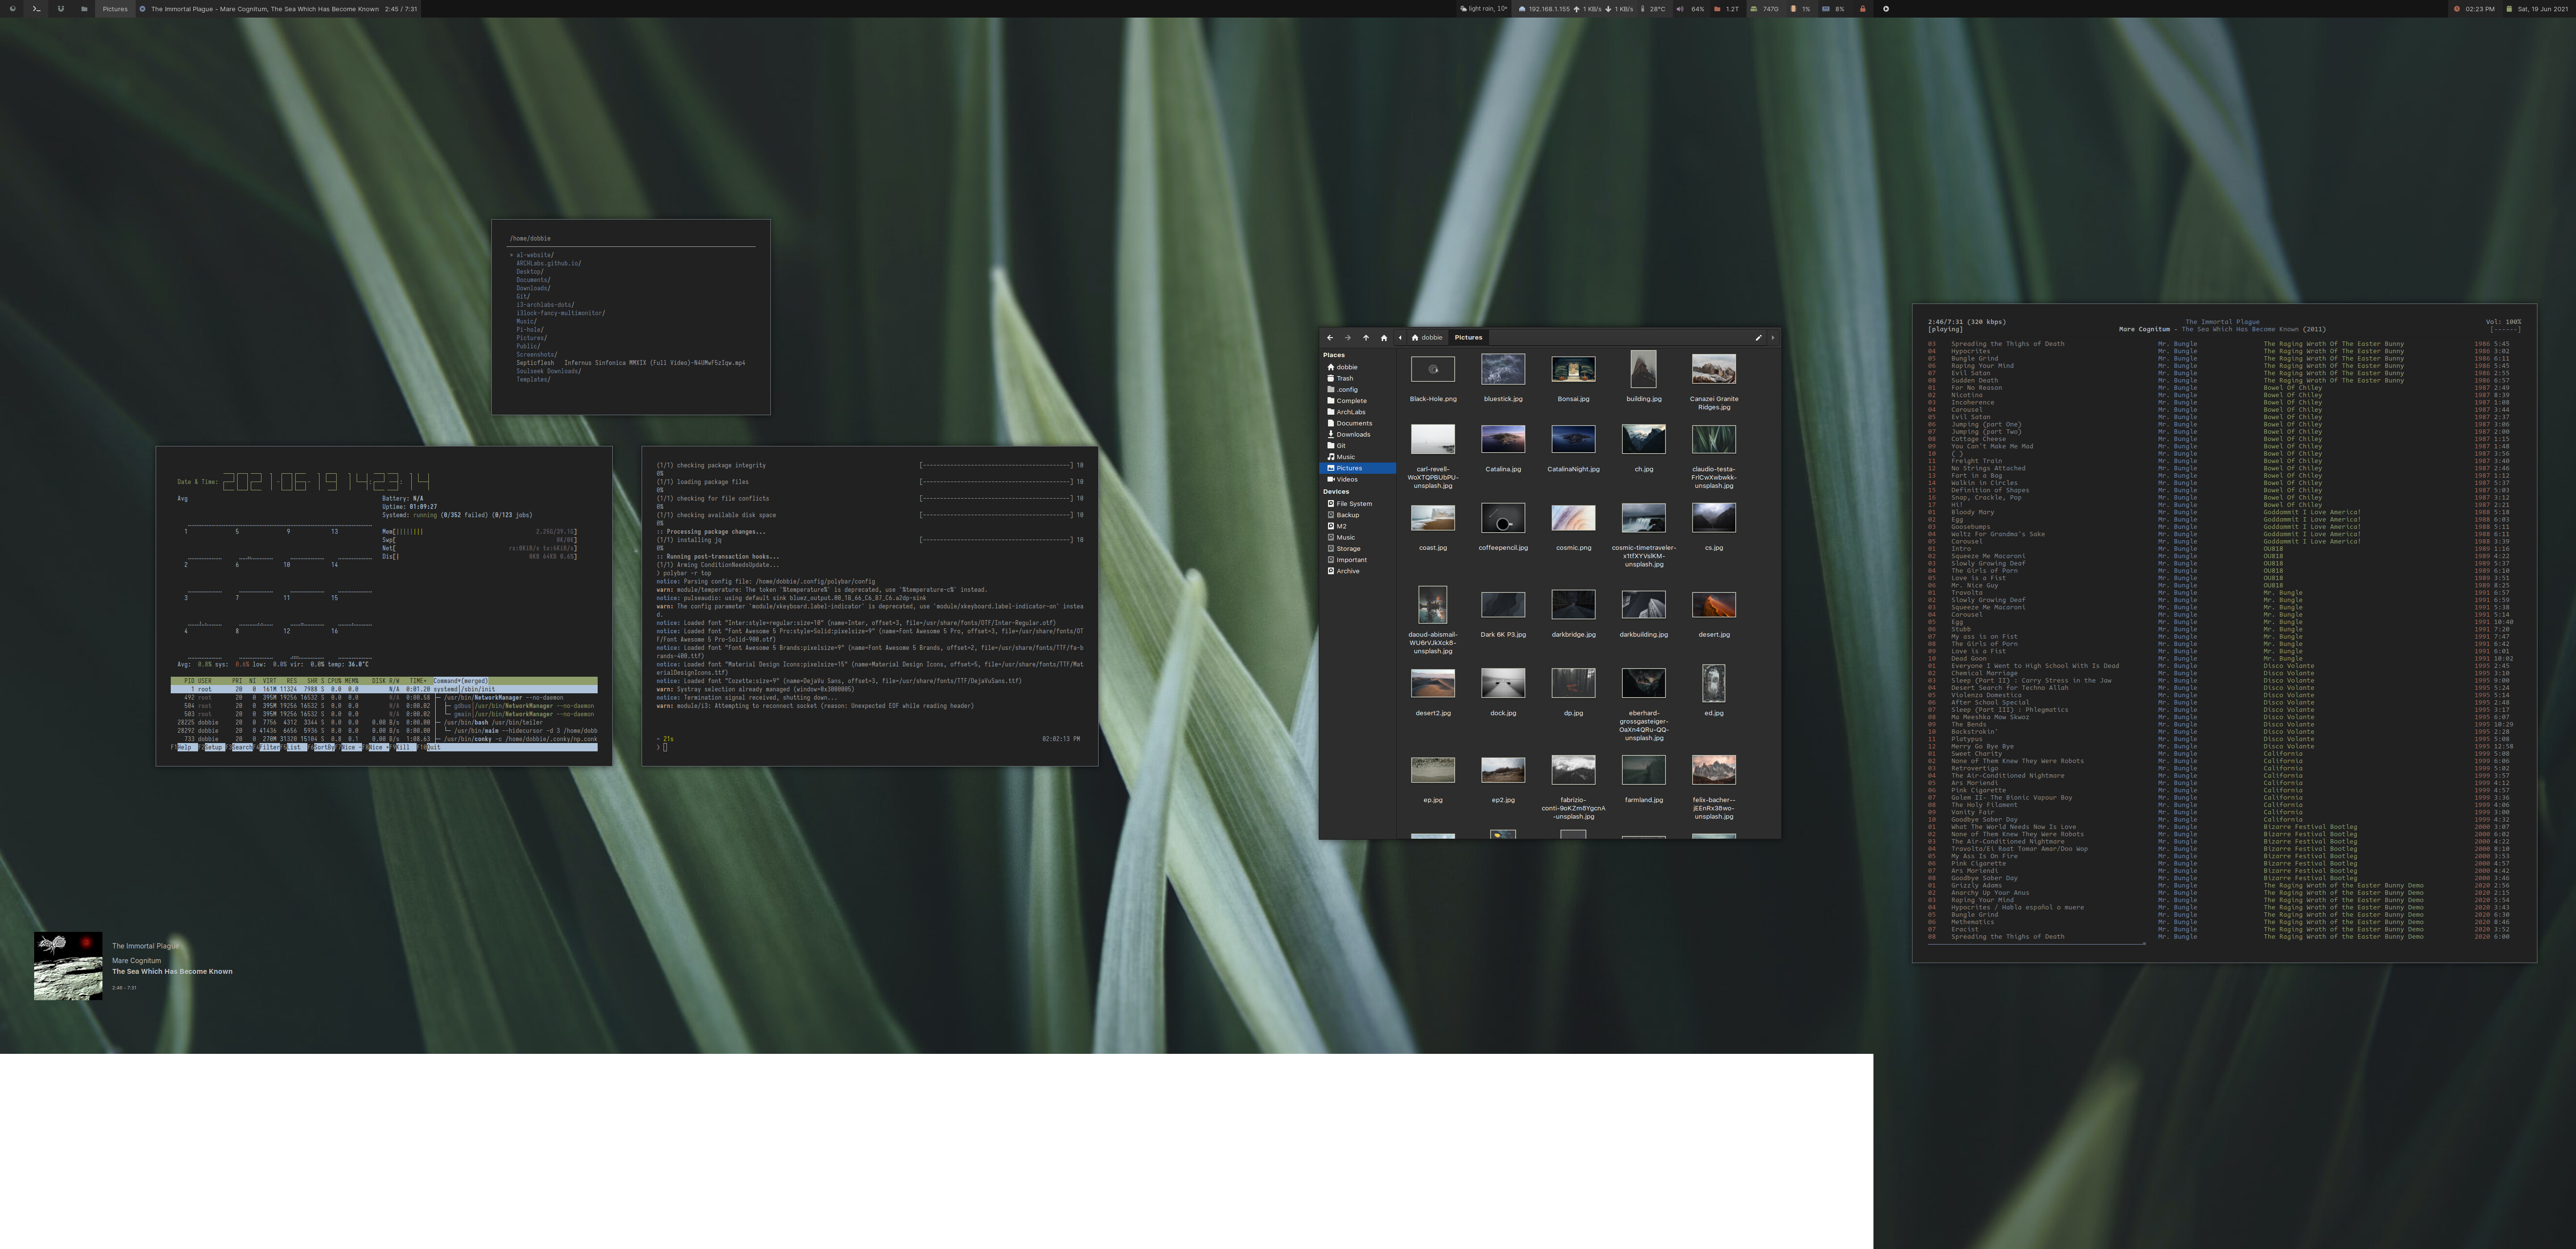Select the Bonsai.jpg thumbnail

(1573, 369)
